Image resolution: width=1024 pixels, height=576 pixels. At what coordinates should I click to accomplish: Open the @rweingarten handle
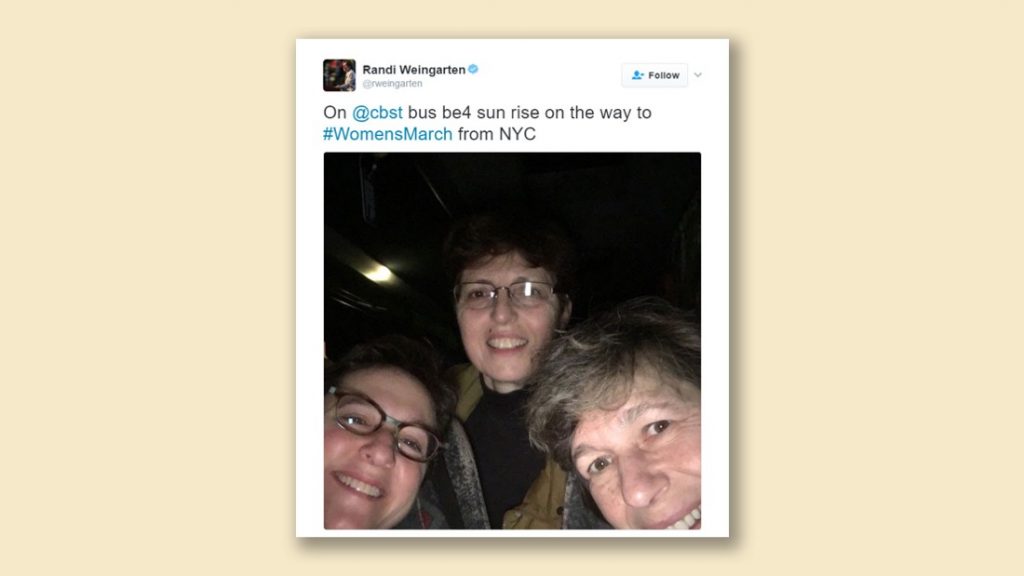coord(392,84)
